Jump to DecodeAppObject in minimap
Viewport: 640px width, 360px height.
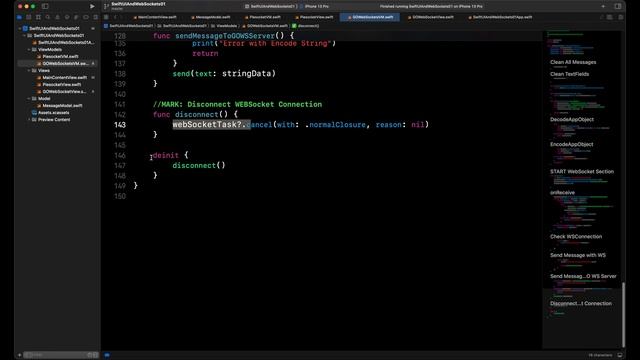tap(572, 120)
